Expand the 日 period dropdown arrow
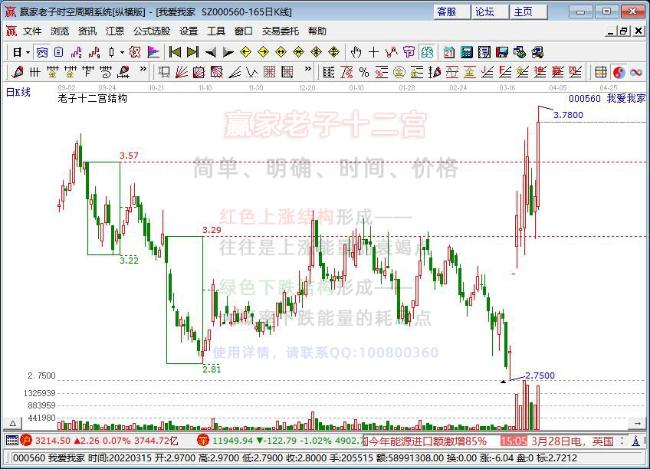This screenshot has width=650, height=469. 28,52
